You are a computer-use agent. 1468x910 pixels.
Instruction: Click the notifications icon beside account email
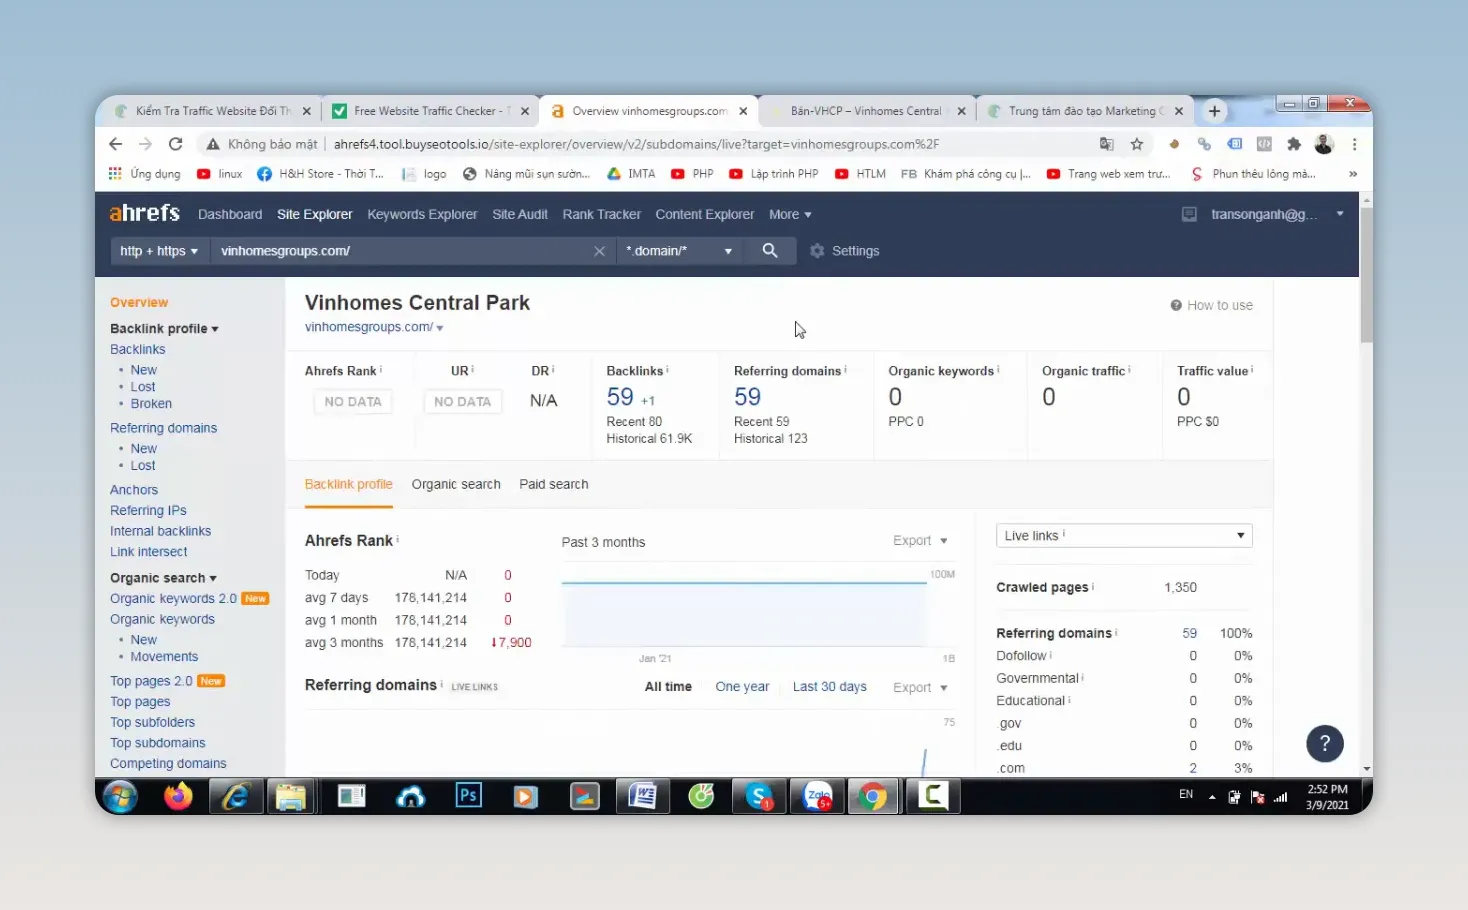coord(1189,214)
